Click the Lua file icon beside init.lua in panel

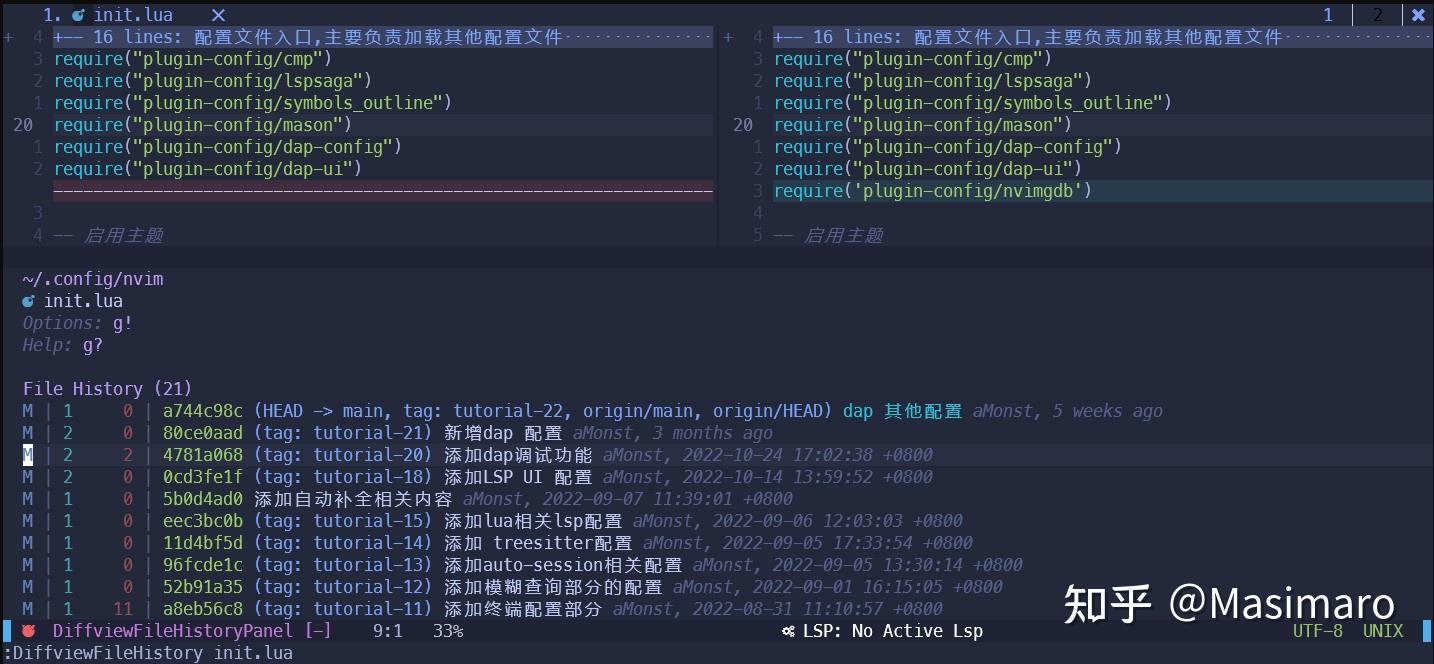point(28,300)
